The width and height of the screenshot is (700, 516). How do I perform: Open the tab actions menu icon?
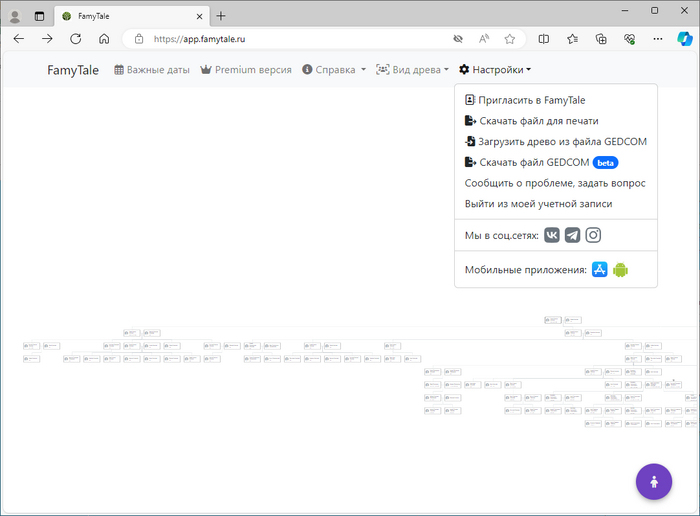(39, 17)
